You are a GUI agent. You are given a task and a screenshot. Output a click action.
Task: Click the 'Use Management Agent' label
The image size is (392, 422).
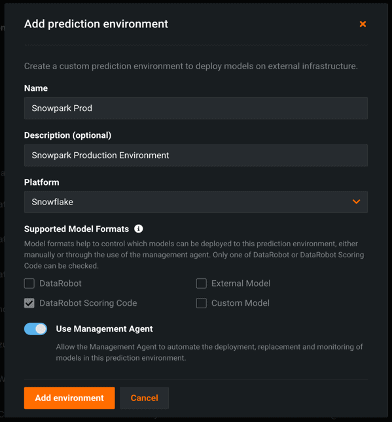(104, 329)
